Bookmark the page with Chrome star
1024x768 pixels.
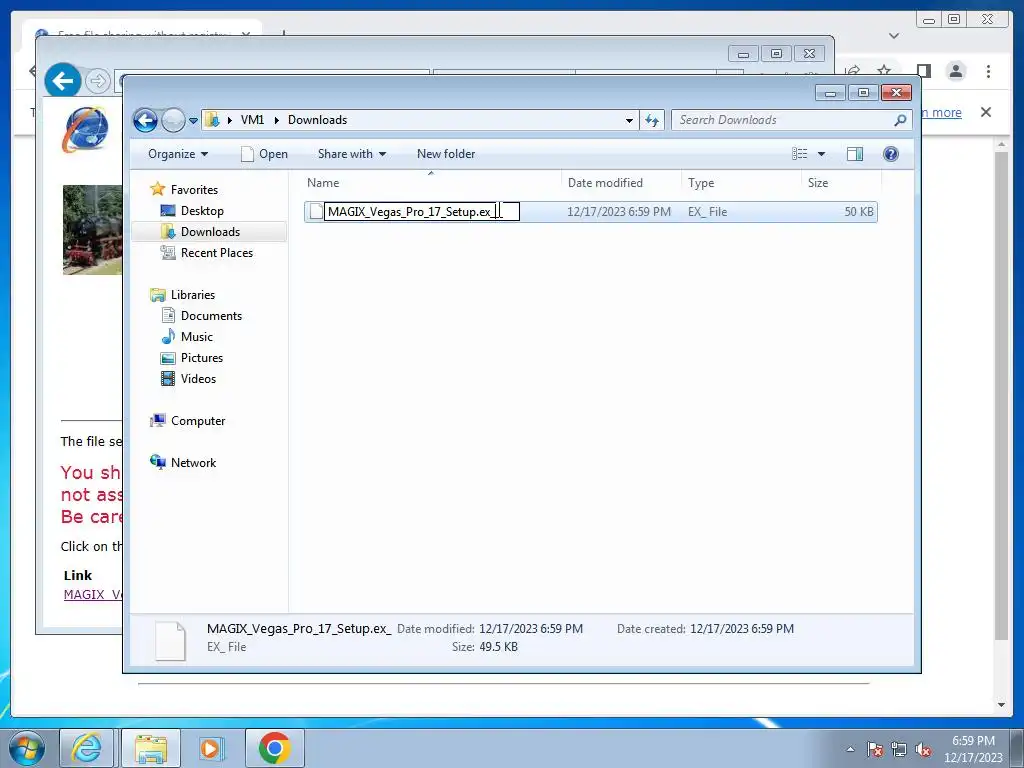[884, 71]
